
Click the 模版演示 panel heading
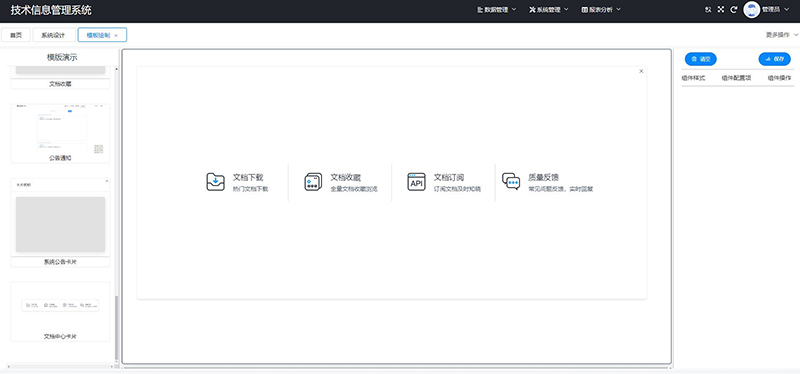pyautogui.click(x=62, y=58)
